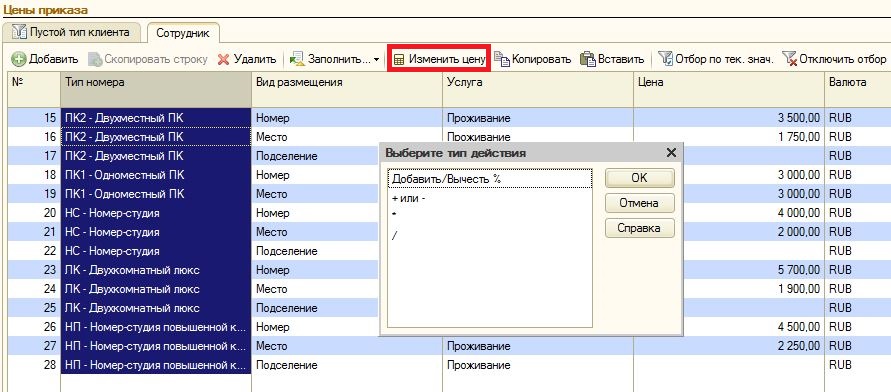Click the Изменить цену calculator icon

[400, 59]
